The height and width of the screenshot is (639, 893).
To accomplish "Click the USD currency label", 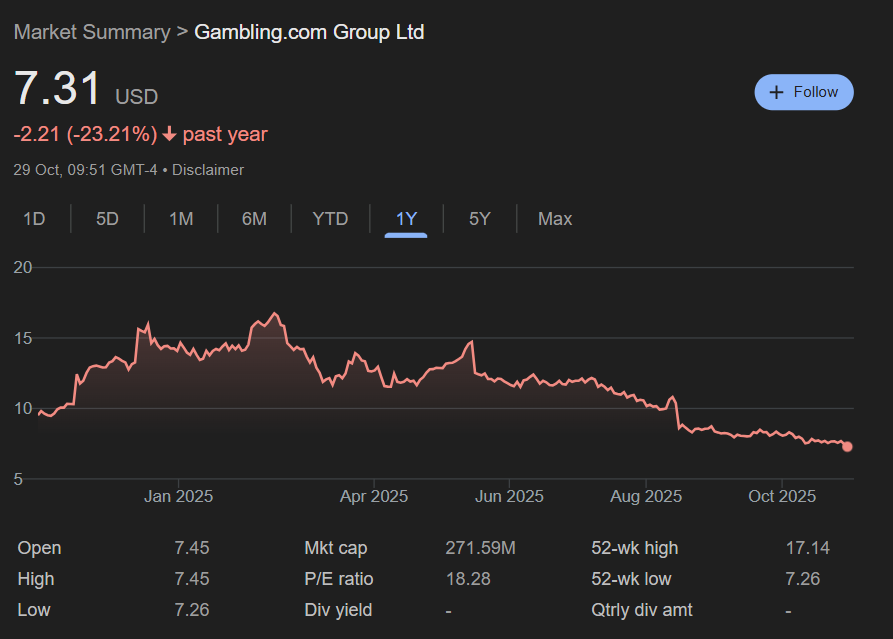I will tap(137, 97).
